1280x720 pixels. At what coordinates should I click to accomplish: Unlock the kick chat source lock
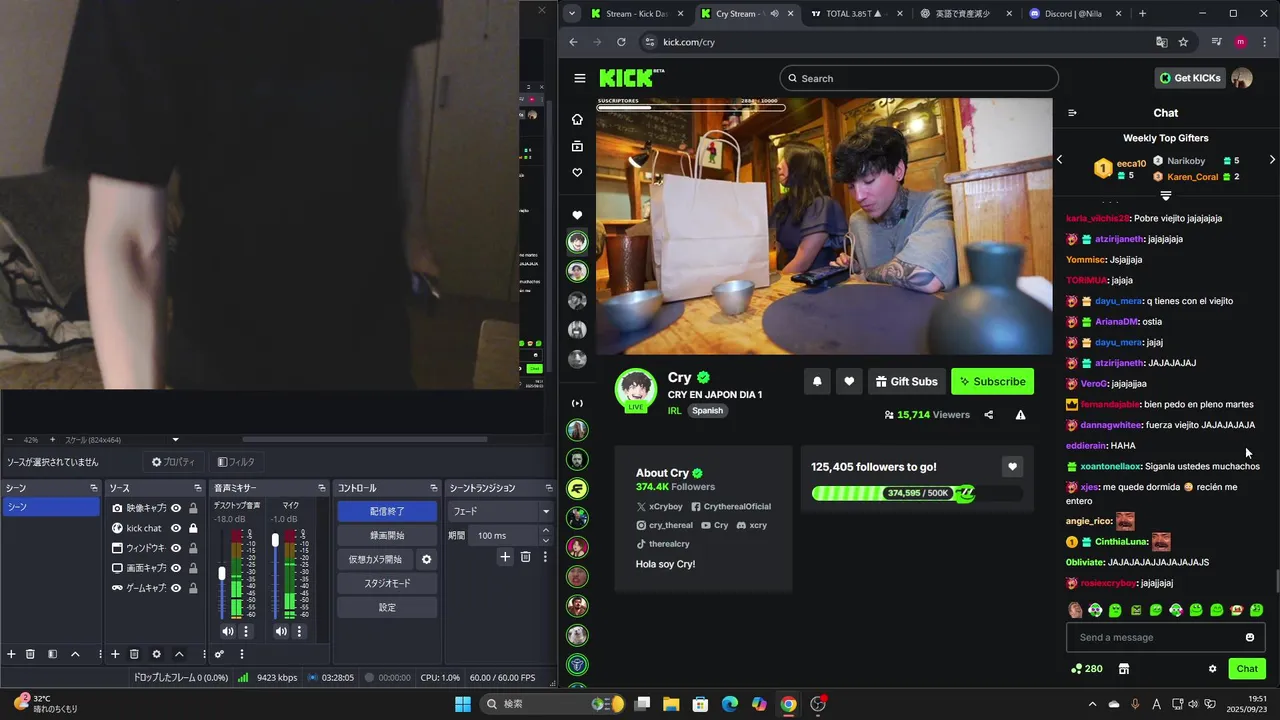coord(193,528)
